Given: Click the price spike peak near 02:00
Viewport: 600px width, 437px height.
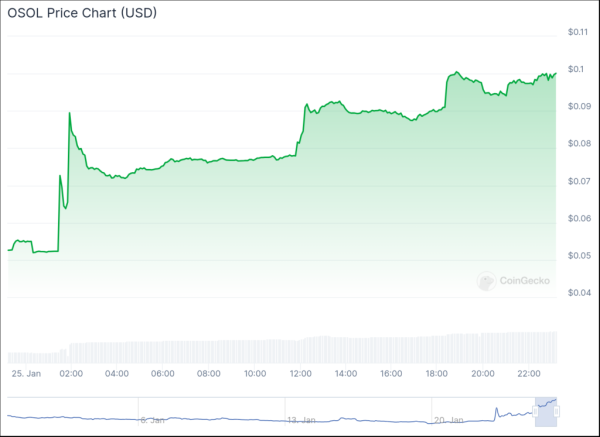Looking at the screenshot, I should point(69,113).
